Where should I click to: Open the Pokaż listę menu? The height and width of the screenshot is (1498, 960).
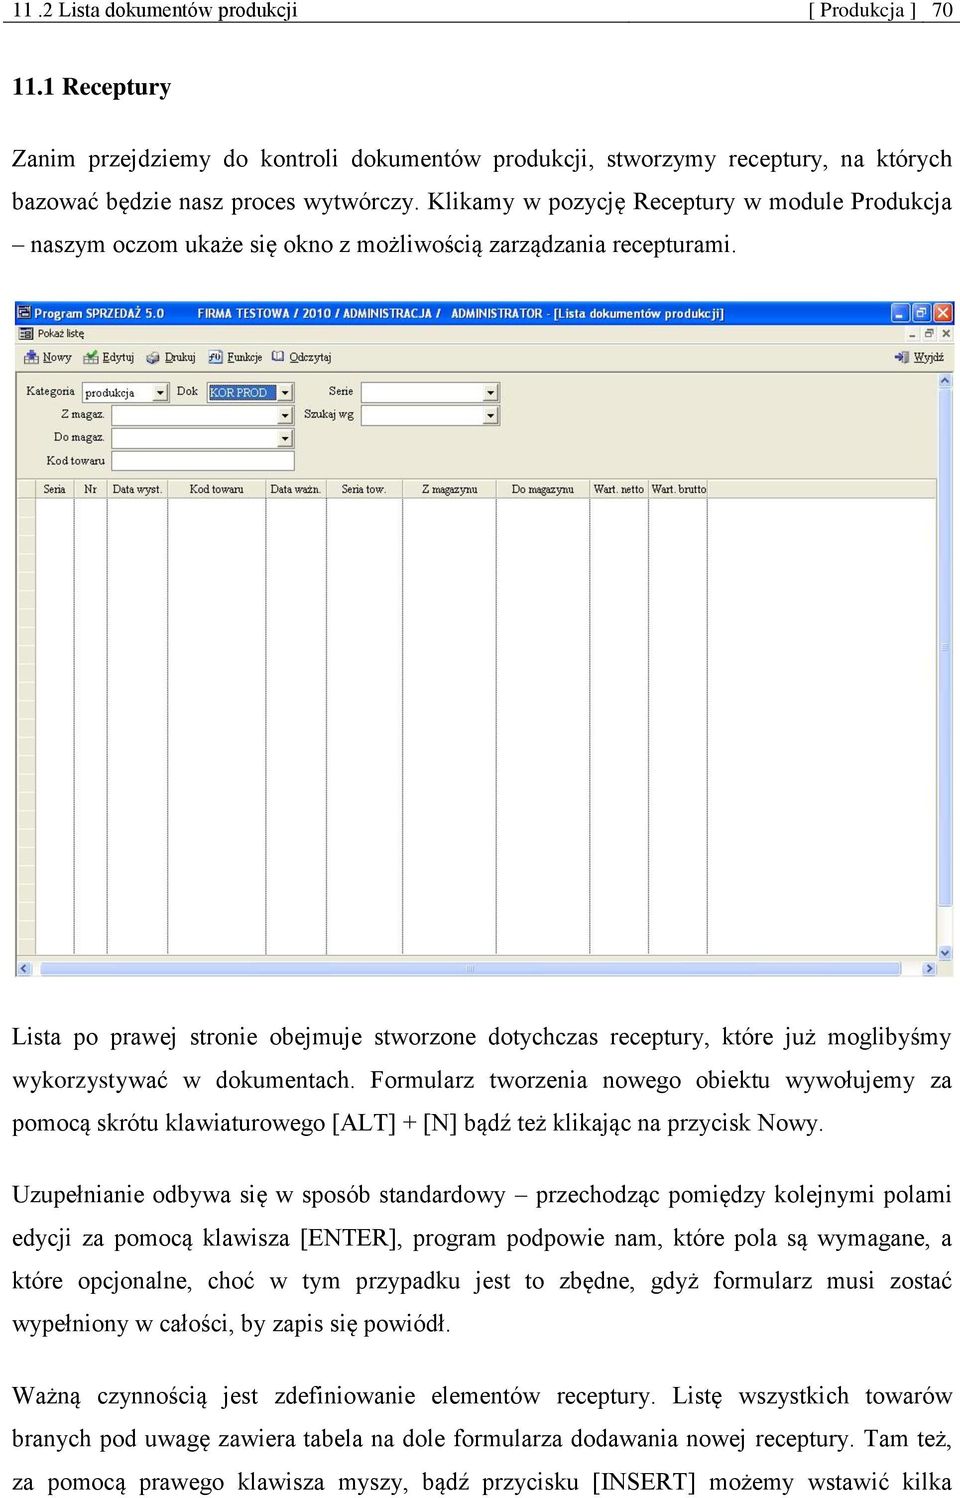tap(60, 334)
